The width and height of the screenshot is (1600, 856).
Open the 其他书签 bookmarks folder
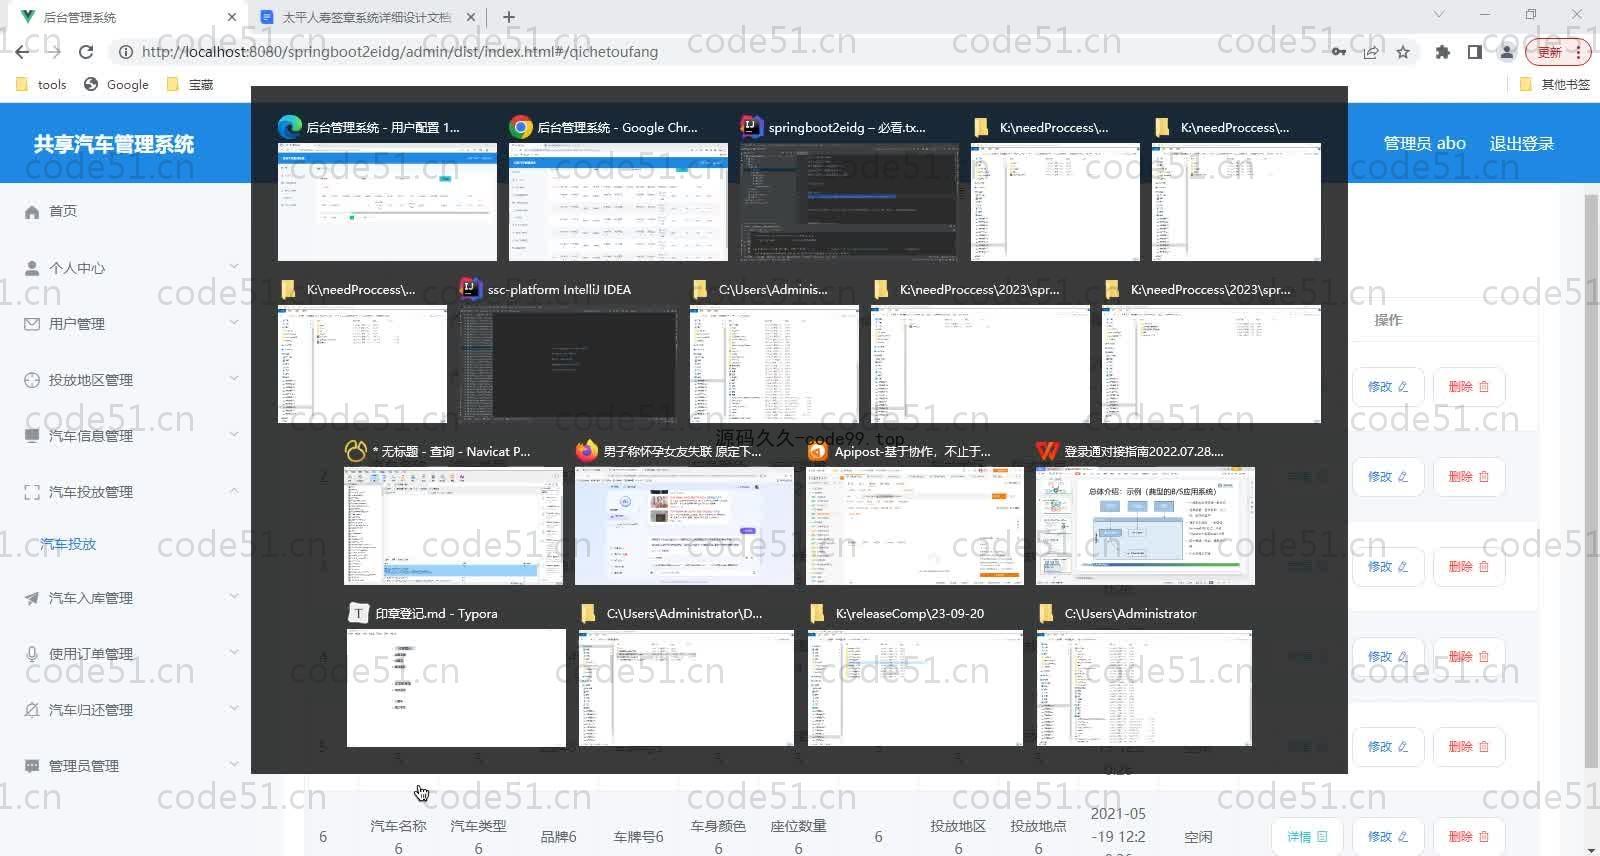pyautogui.click(x=1555, y=84)
